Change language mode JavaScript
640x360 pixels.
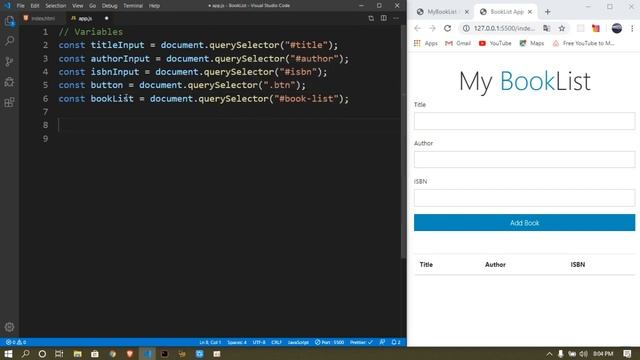(x=298, y=342)
